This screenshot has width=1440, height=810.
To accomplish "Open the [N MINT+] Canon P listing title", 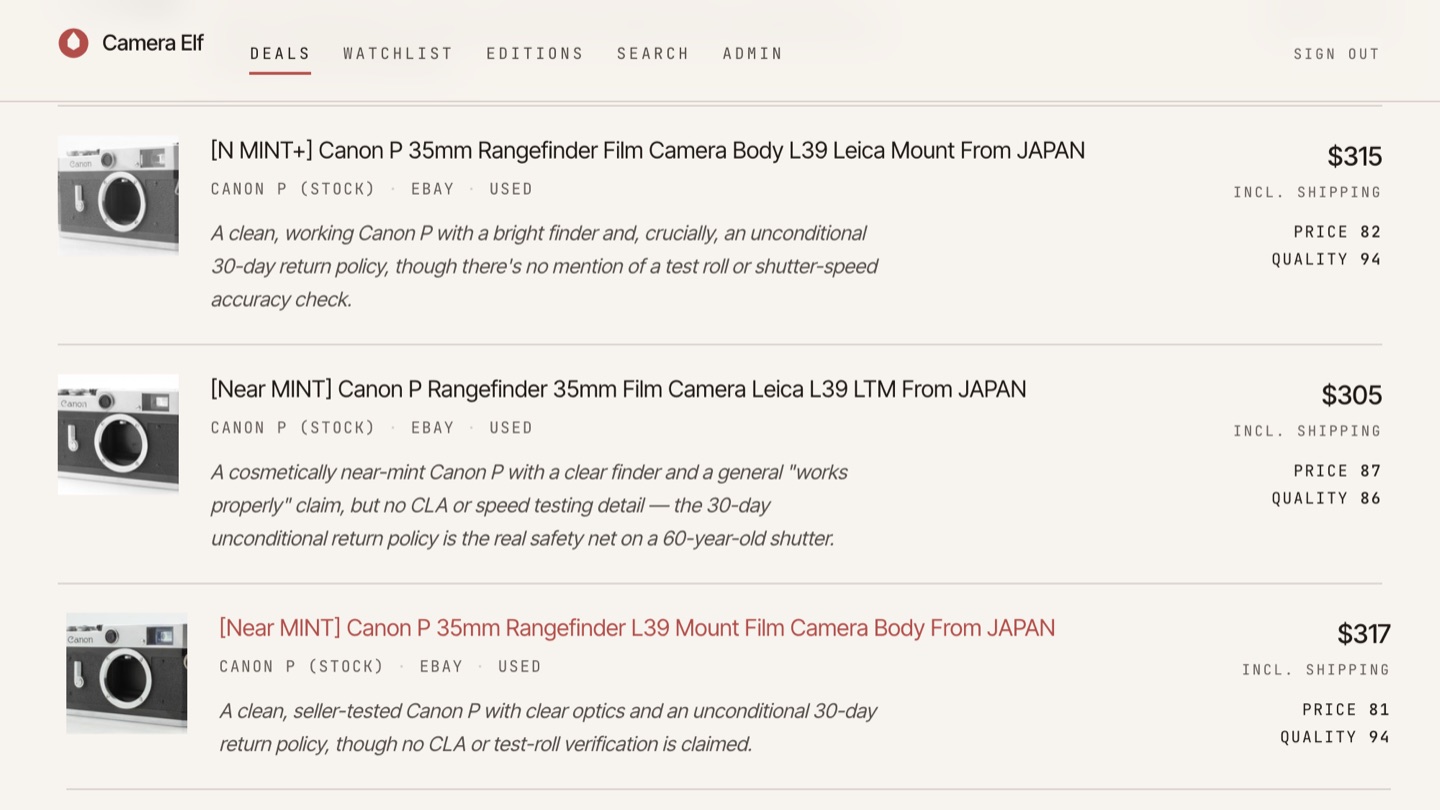I will pos(648,151).
